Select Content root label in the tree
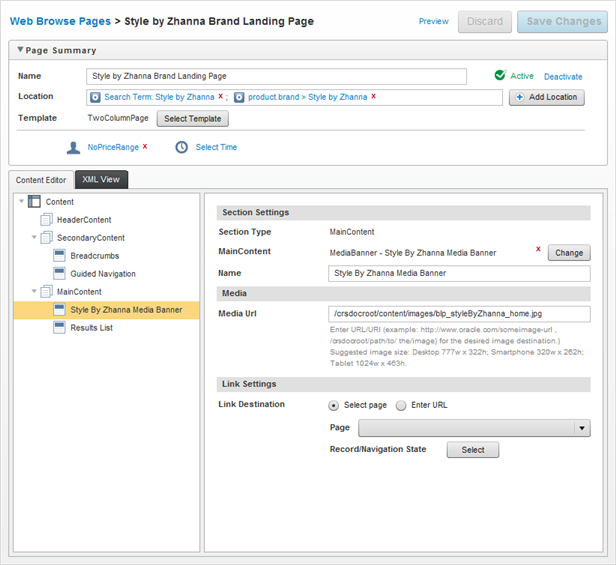 59,202
